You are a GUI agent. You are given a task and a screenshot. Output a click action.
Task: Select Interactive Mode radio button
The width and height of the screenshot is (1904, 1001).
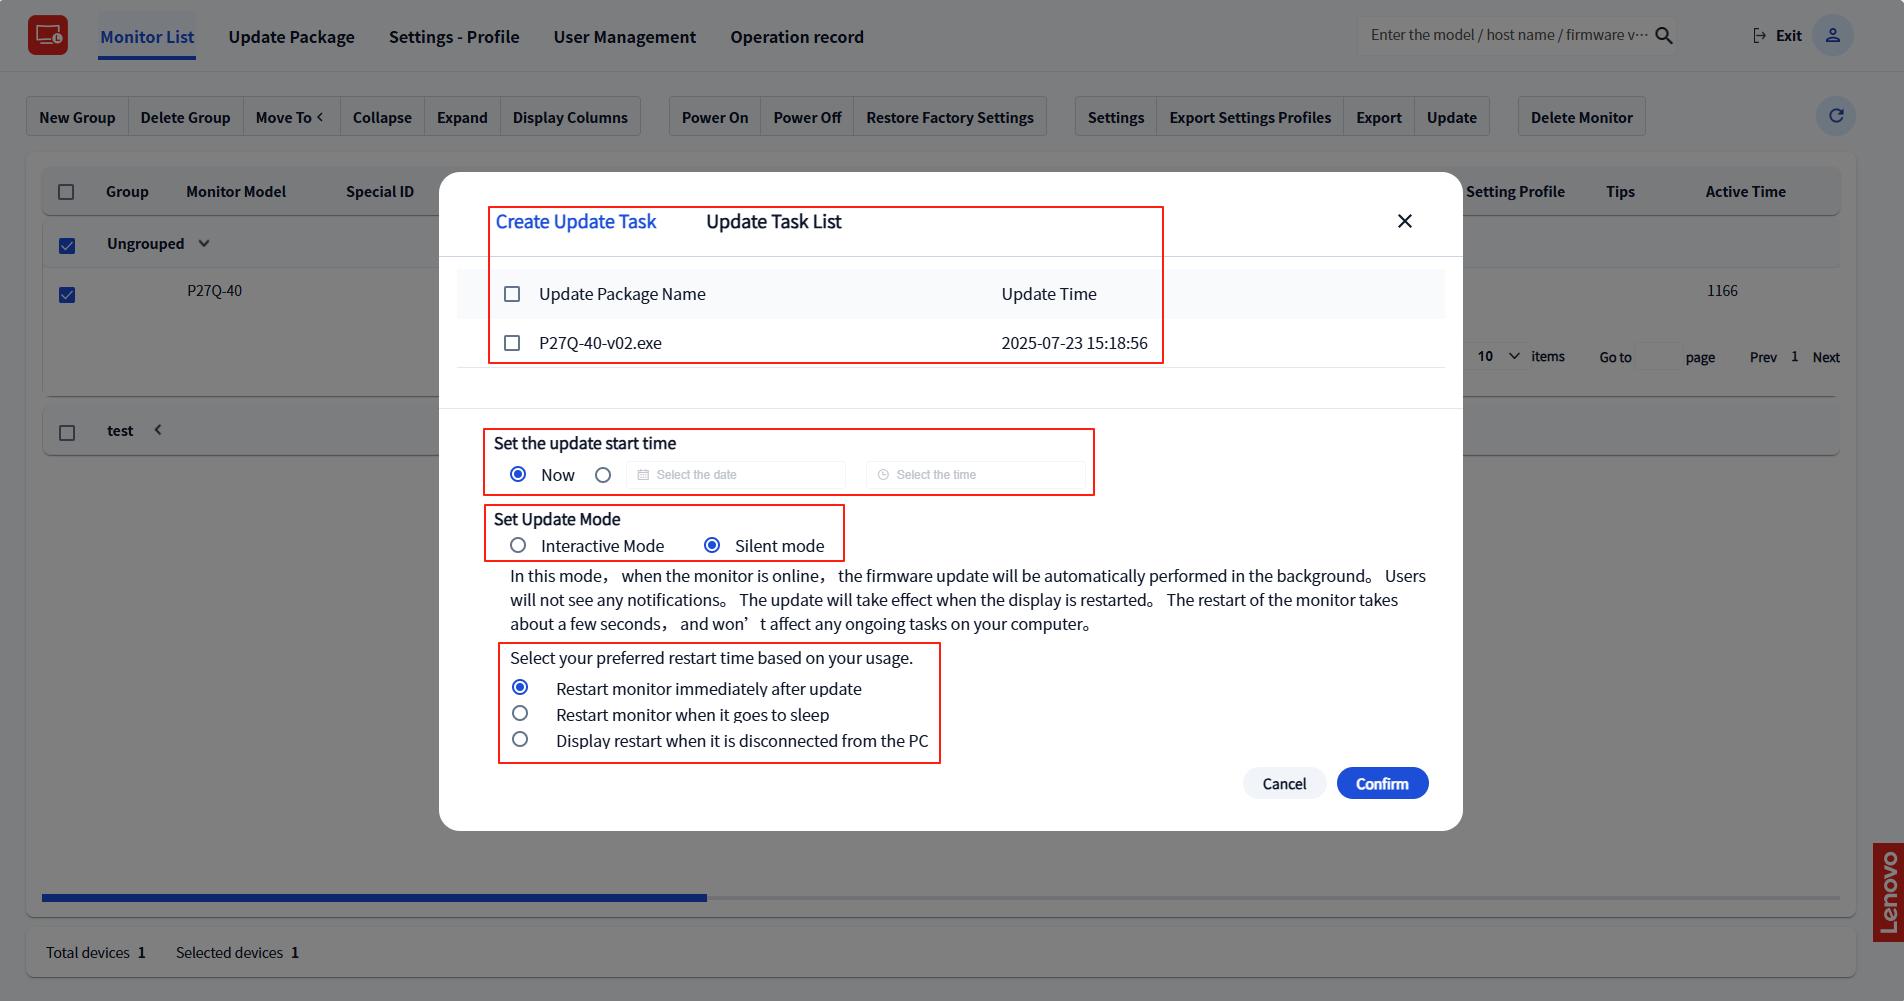pos(518,546)
